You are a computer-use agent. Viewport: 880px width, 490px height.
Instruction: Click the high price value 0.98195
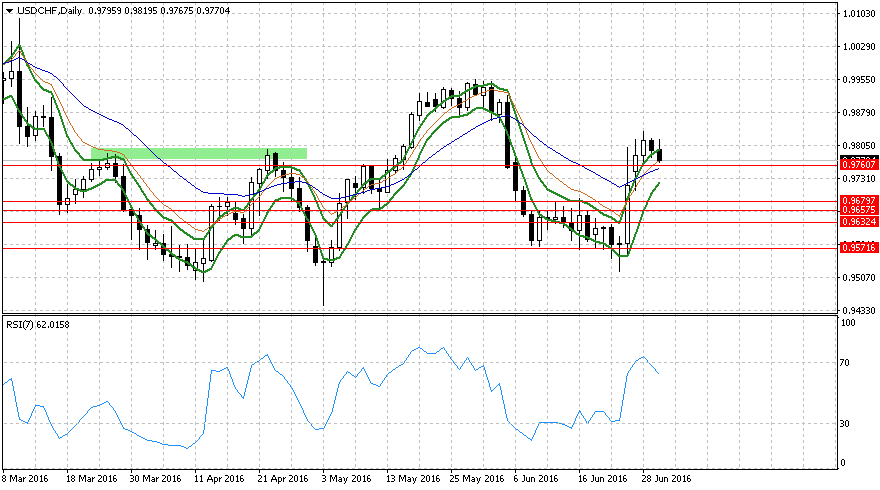(x=140, y=11)
